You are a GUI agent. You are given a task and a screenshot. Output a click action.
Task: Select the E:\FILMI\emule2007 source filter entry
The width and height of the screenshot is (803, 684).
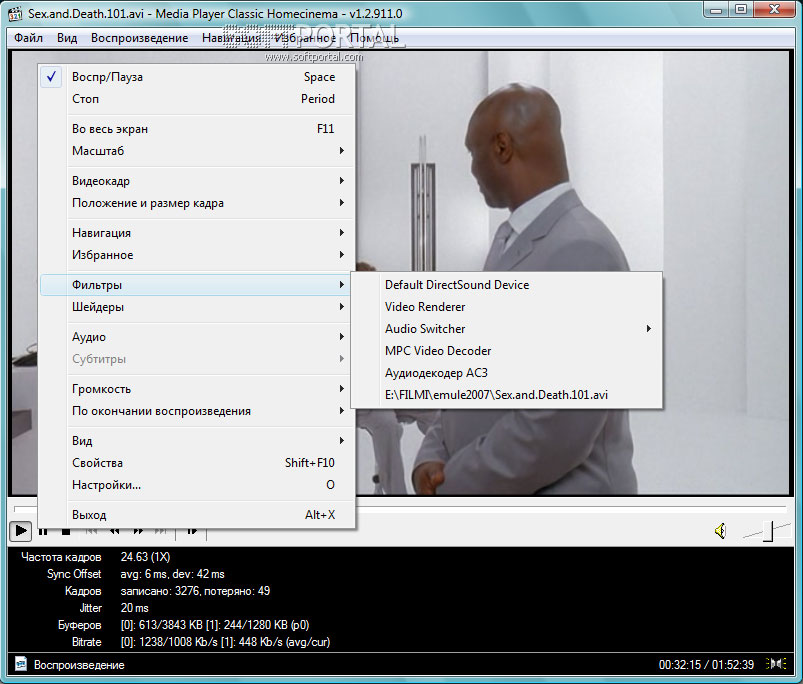coord(506,395)
